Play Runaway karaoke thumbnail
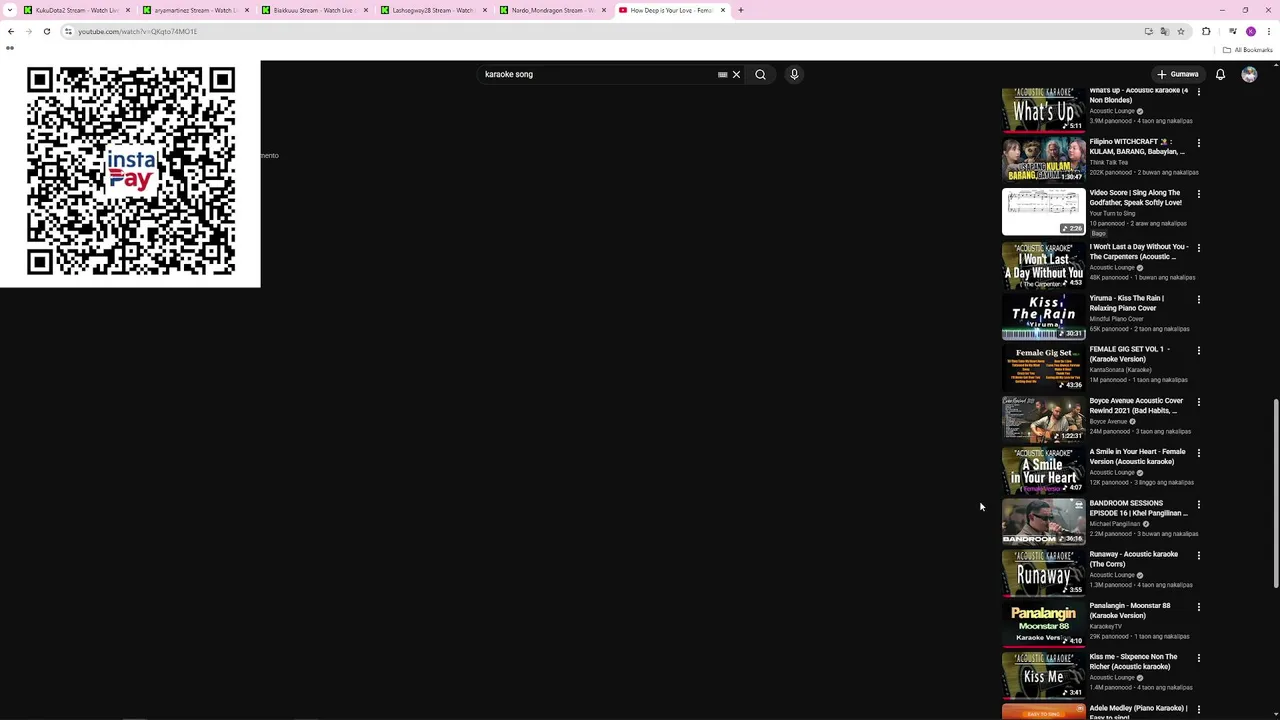This screenshot has height=720, width=1280. click(1043, 572)
